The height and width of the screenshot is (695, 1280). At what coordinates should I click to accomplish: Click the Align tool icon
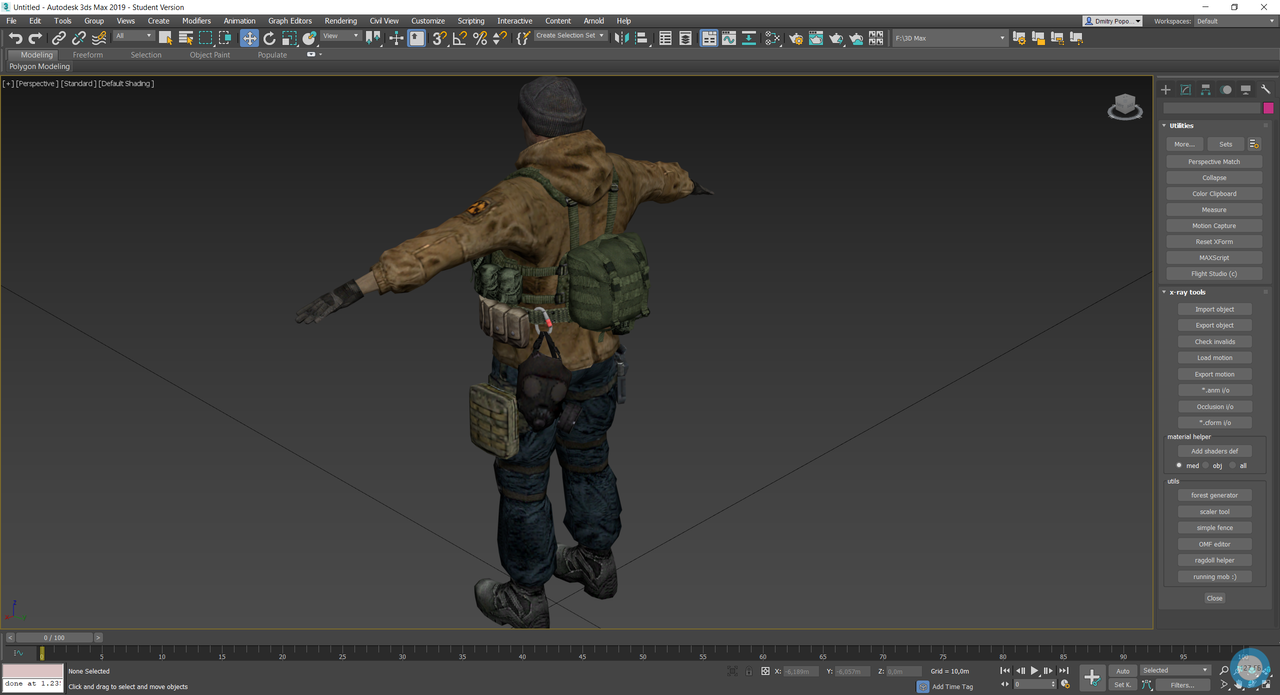coord(642,38)
